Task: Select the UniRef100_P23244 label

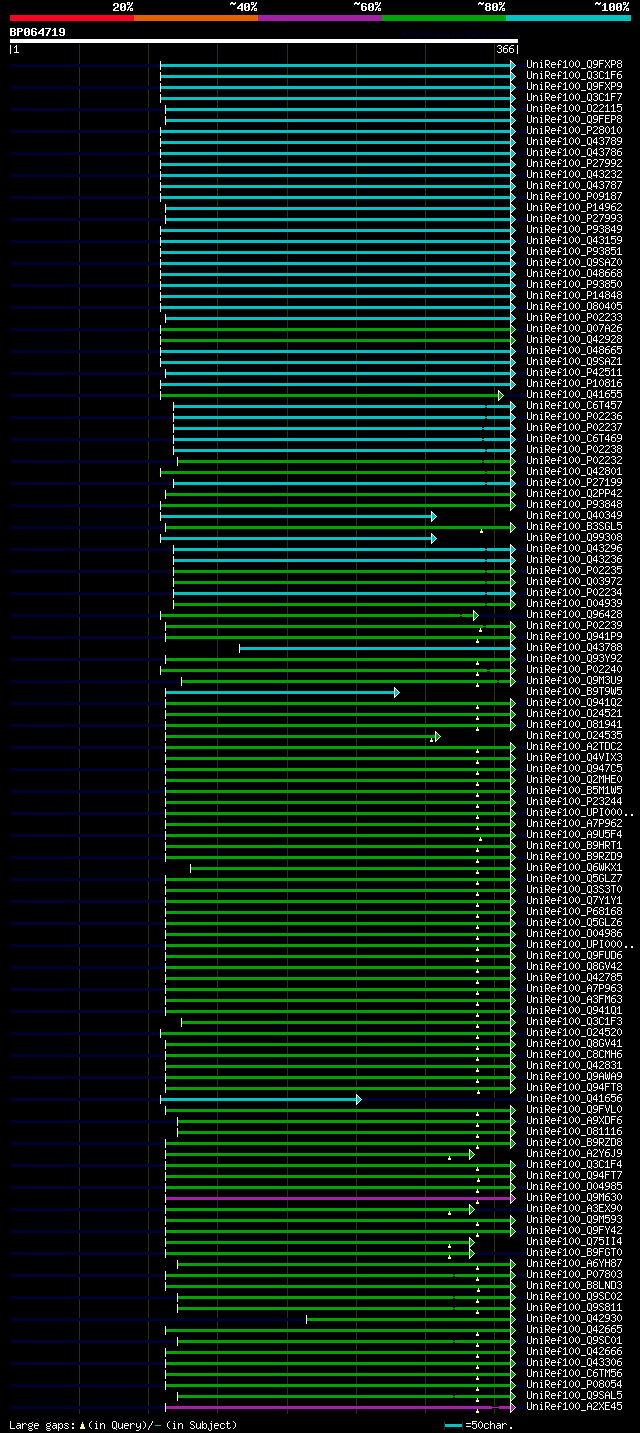Action: coord(574,802)
